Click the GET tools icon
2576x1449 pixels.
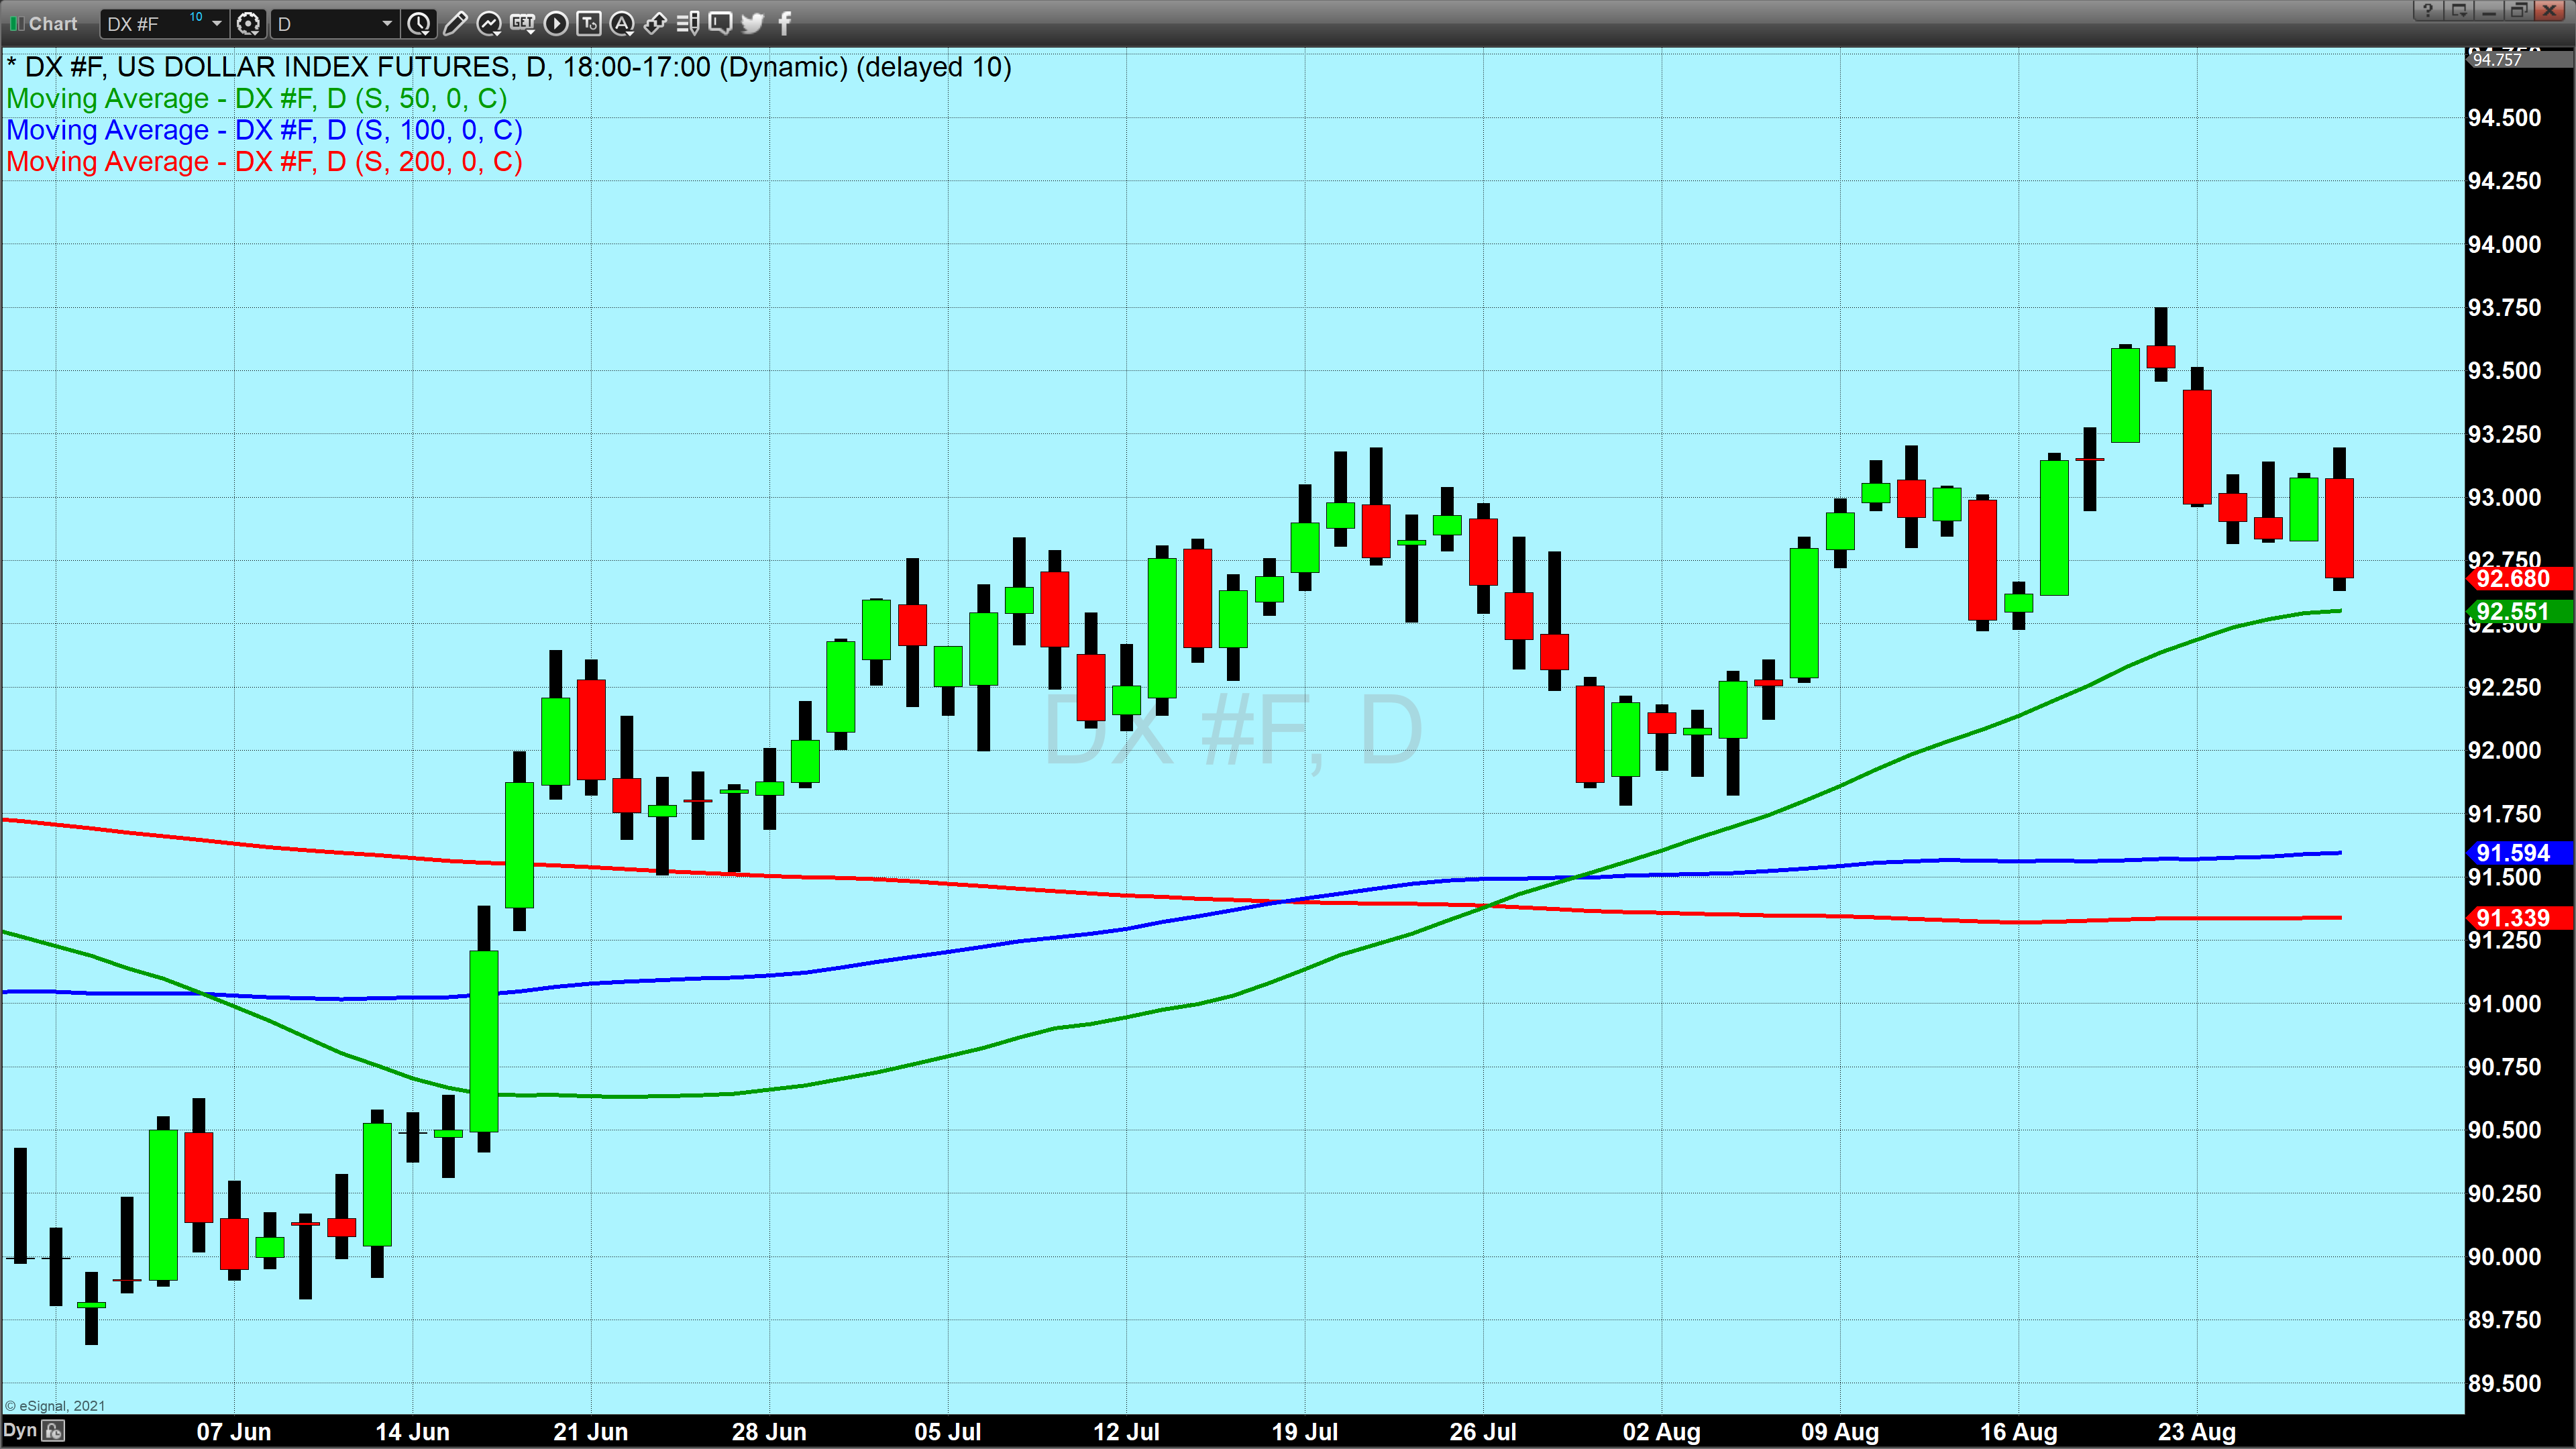pos(522,23)
